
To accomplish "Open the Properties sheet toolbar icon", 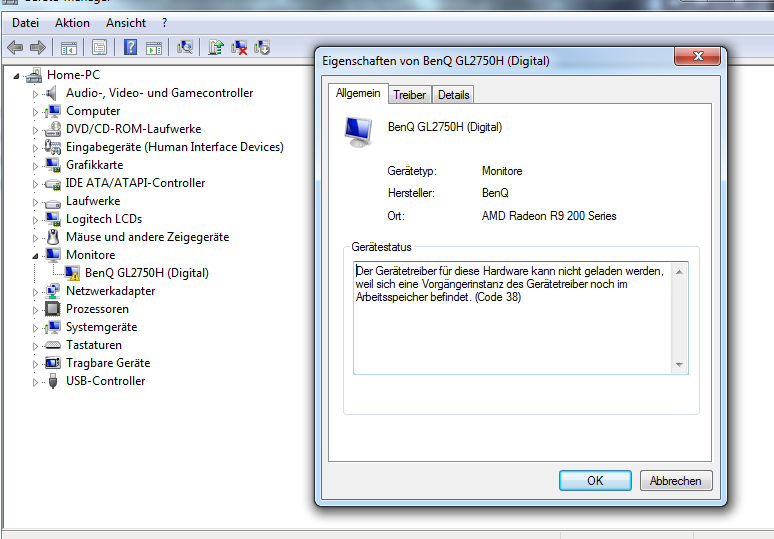I will point(99,48).
